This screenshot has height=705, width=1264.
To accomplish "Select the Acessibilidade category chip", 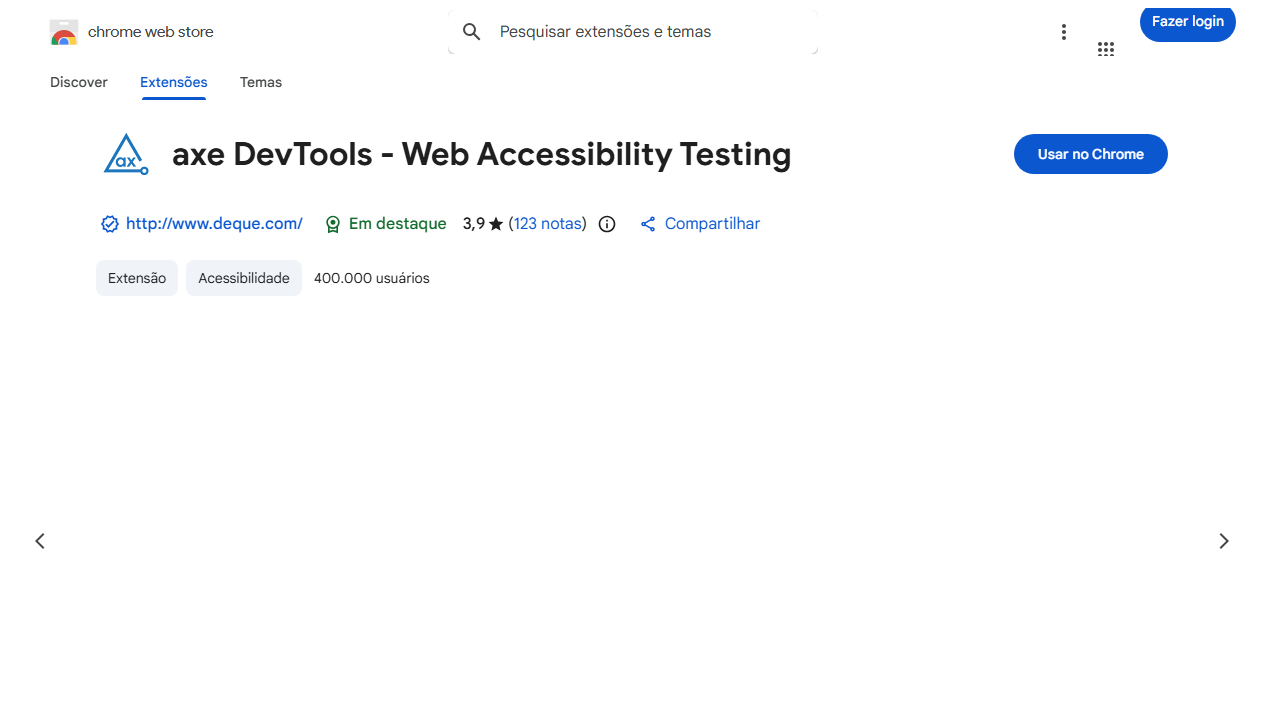I will point(243,277).
